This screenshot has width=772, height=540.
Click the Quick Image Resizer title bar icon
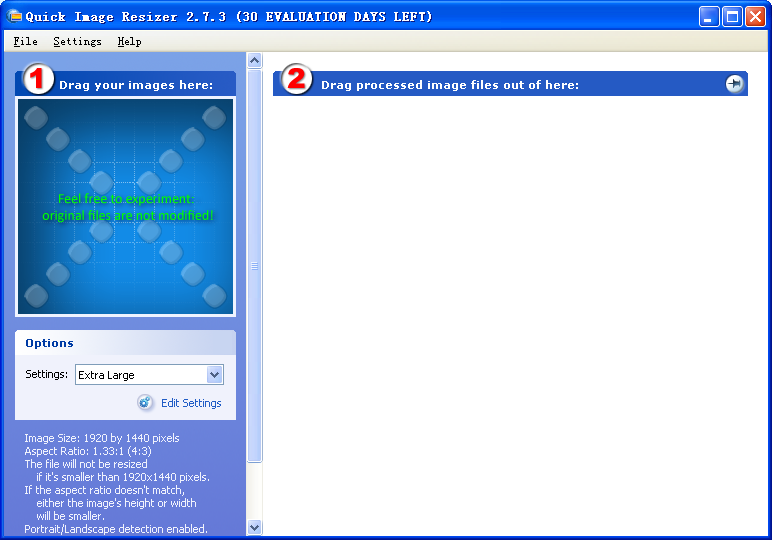click(x=14, y=16)
